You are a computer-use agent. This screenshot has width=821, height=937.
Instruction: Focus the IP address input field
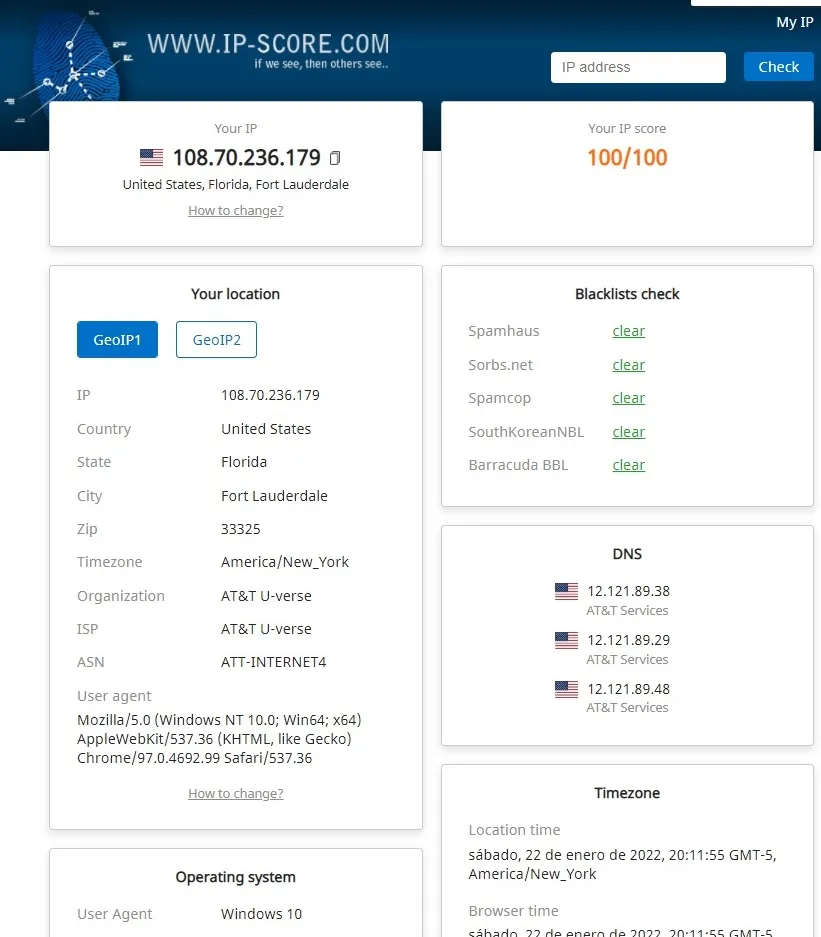click(638, 67)
